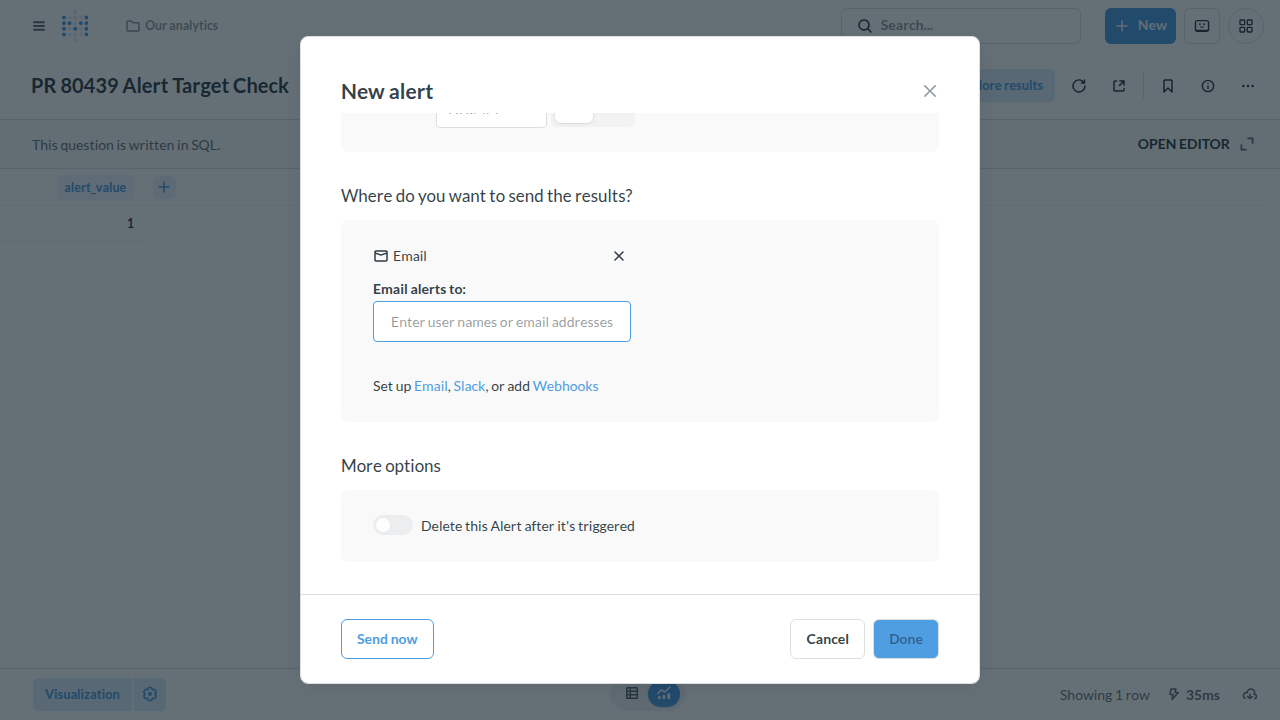Go to Our analytics collection
1280x720 pixels.
pos(172,26)
